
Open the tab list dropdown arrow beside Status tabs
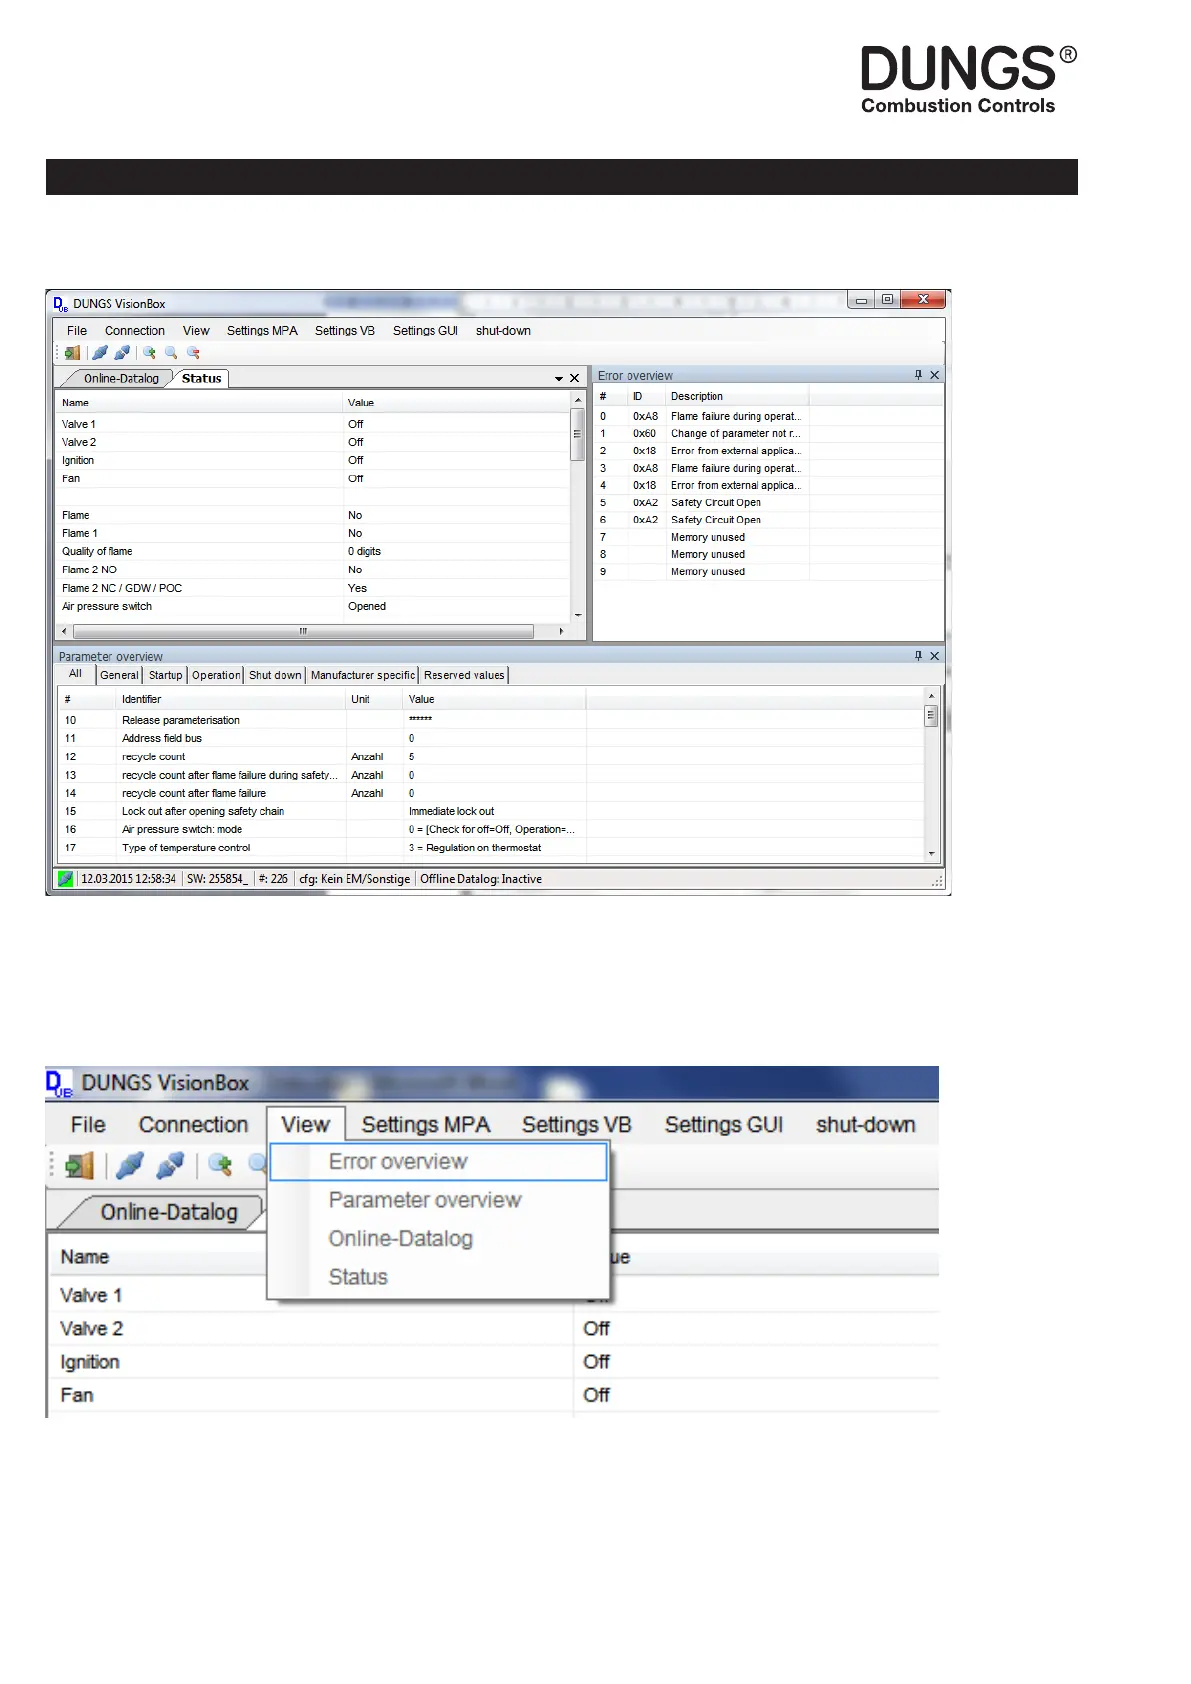559,379
